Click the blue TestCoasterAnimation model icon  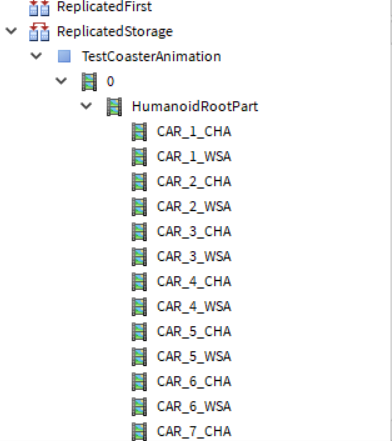tap(64, 56)
